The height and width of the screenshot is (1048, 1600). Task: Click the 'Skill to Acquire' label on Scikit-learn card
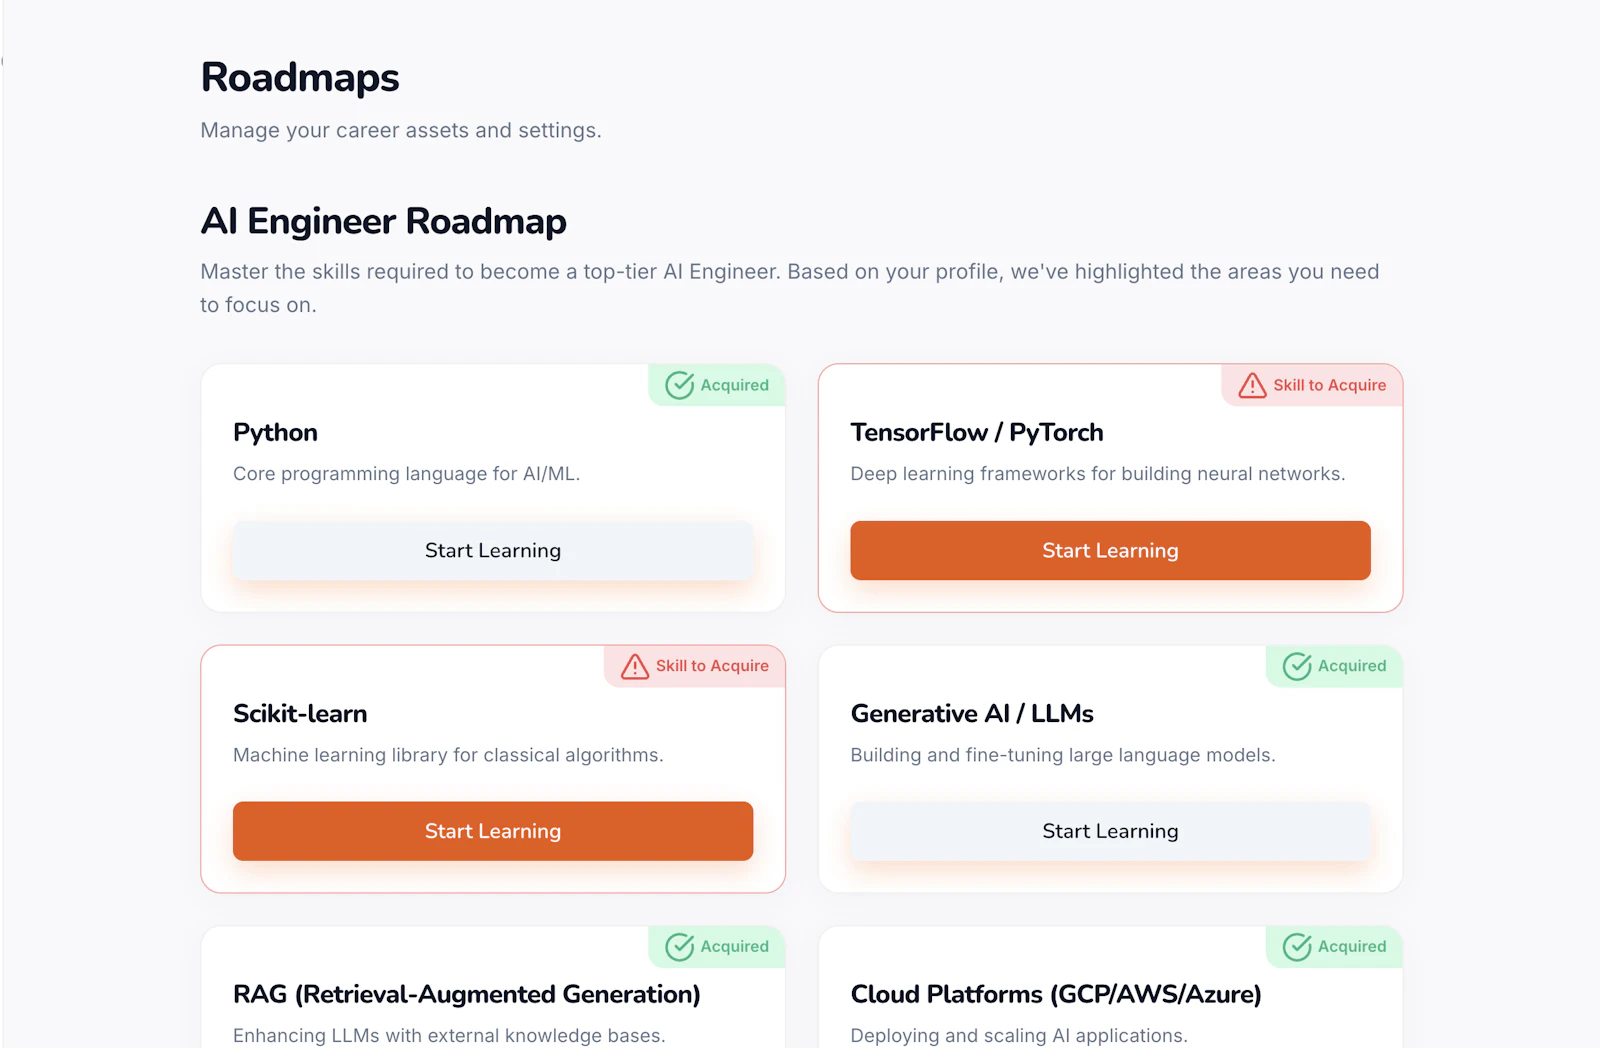712,666
